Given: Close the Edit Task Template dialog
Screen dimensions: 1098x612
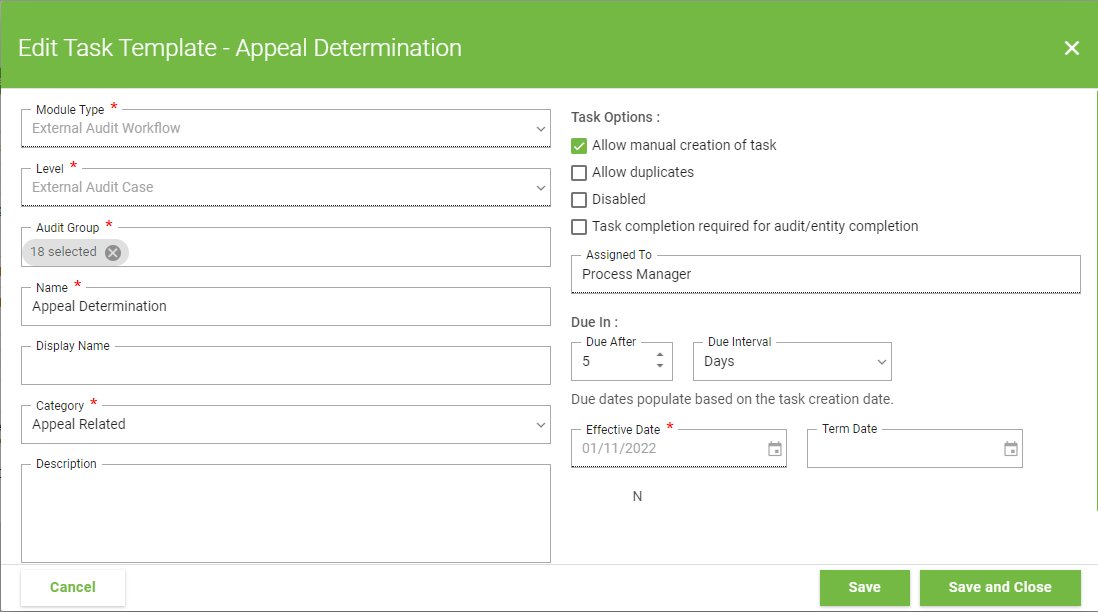Looking at the screenshot, I should pyautogui.click(x=1072, y=47).
